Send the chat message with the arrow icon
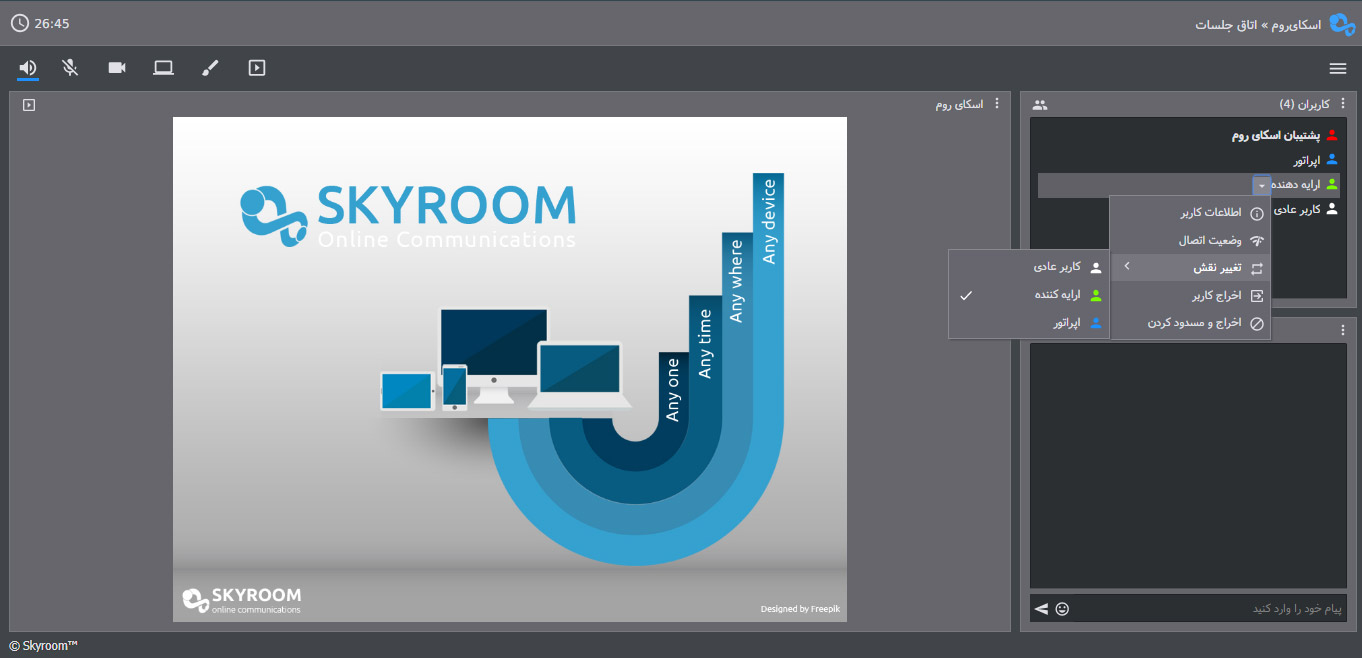The image size is (1362, 658). tap(1041, 608)
